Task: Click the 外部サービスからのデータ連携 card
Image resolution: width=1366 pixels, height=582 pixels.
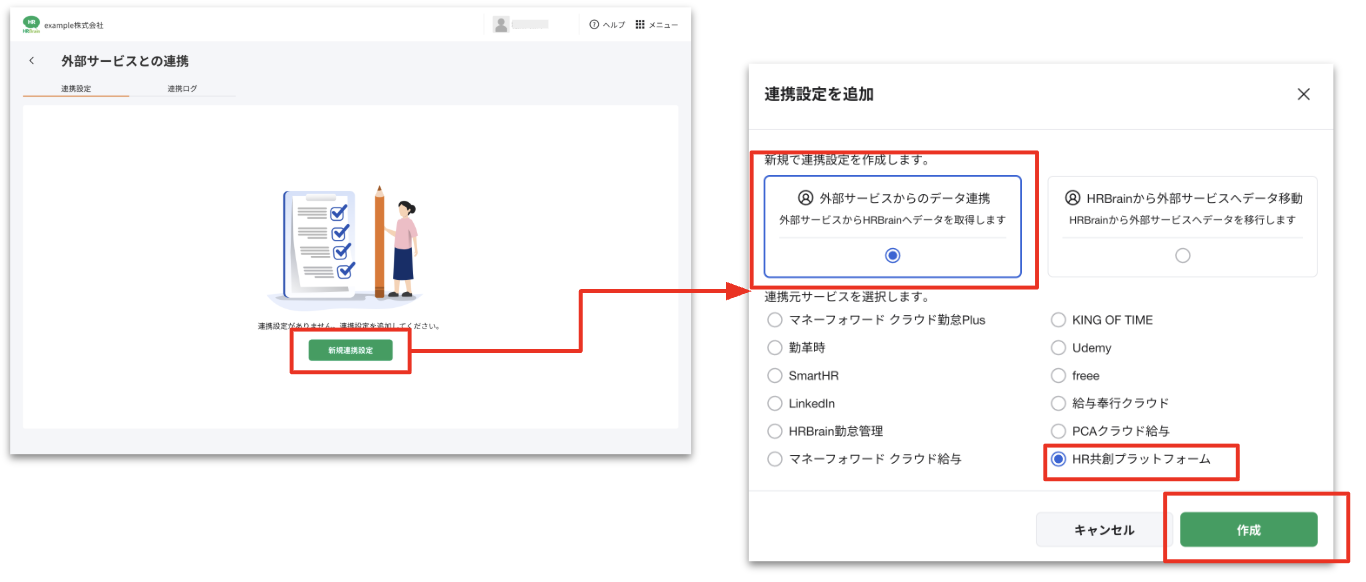Action: pos(893,226)
